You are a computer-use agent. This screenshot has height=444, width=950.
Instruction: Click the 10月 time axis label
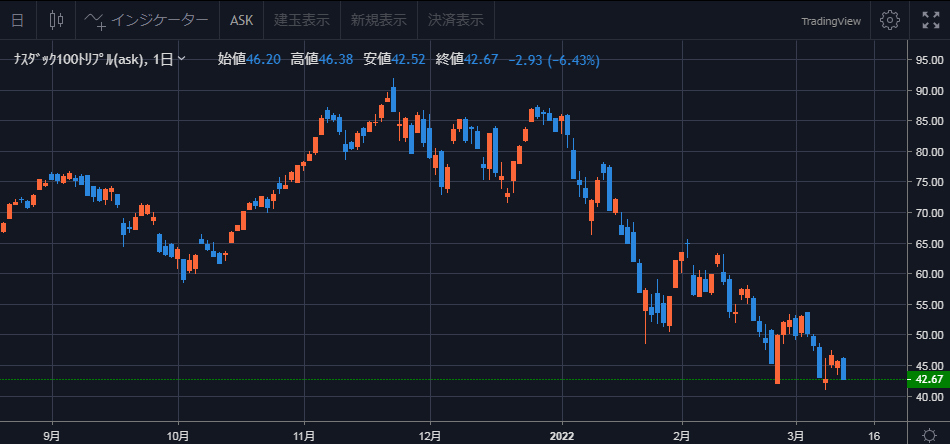(178, 435)
